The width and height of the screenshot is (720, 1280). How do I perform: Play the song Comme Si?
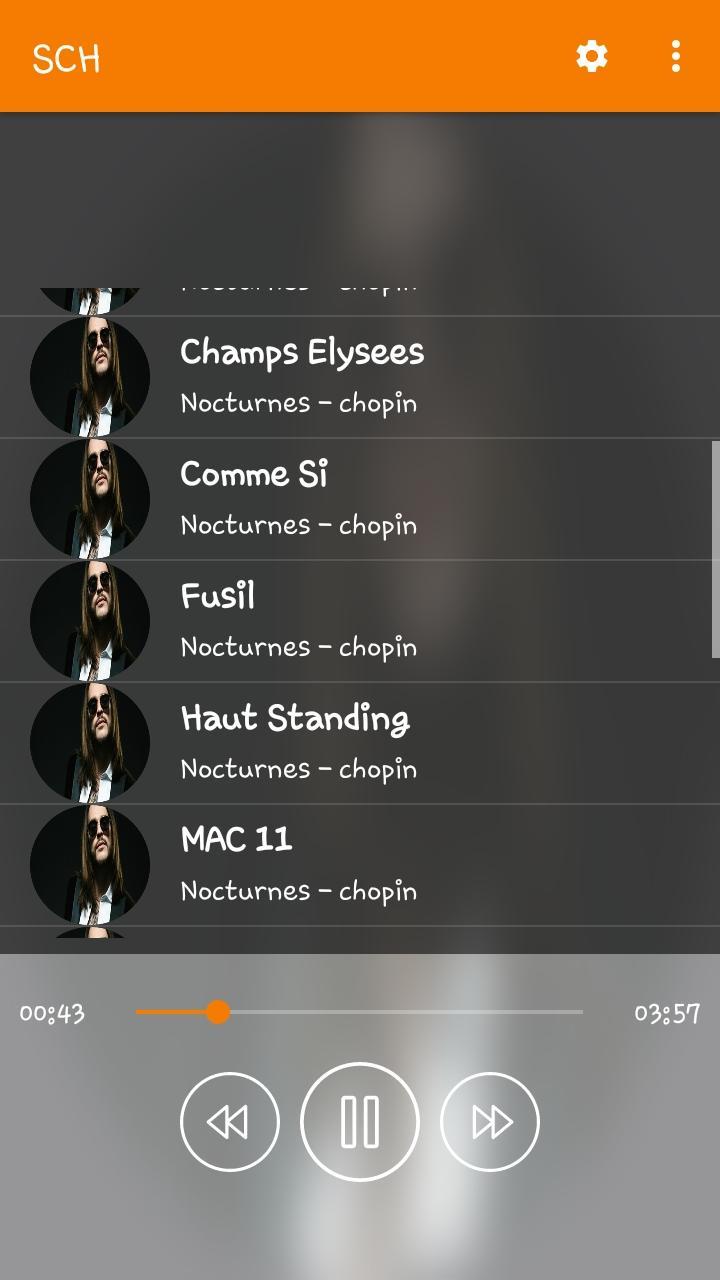coord(360,500)
